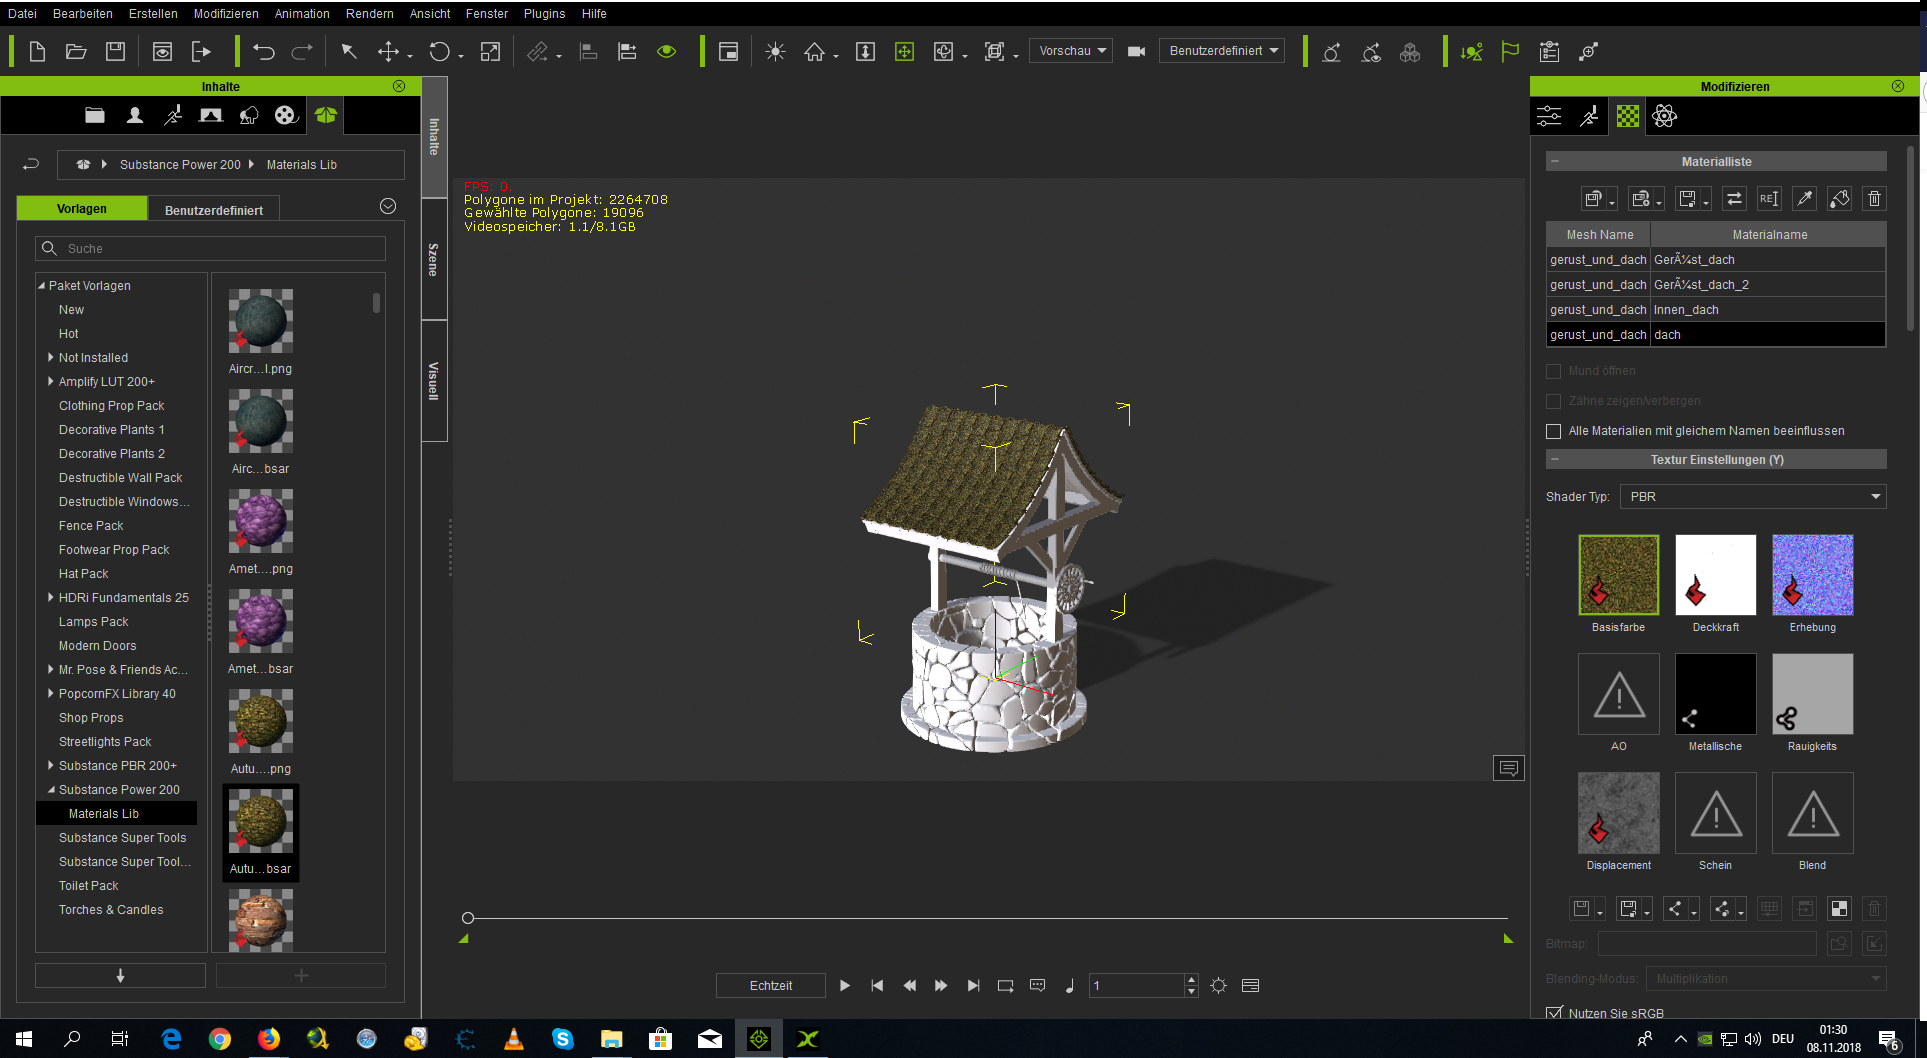
Task: Open the Datei menu
Action: [x=22, y=13]
